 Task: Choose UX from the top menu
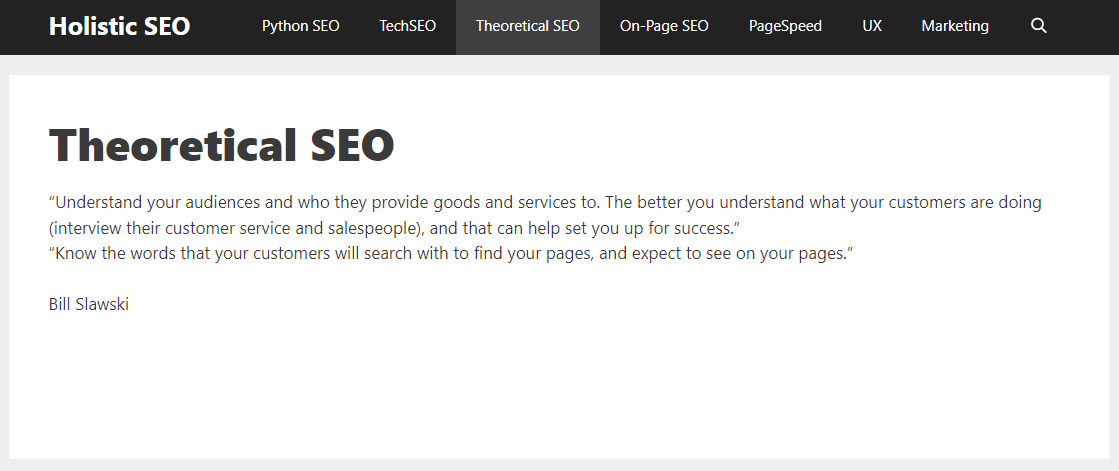(x=872, y=26)
